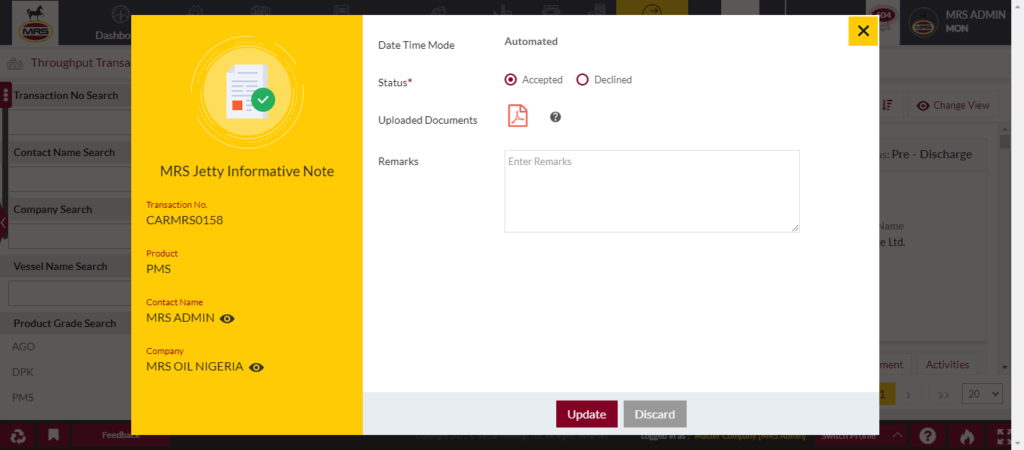Open the MRS ADMIN user avatar menu
1024x450 pixels.
click(923, 23)
